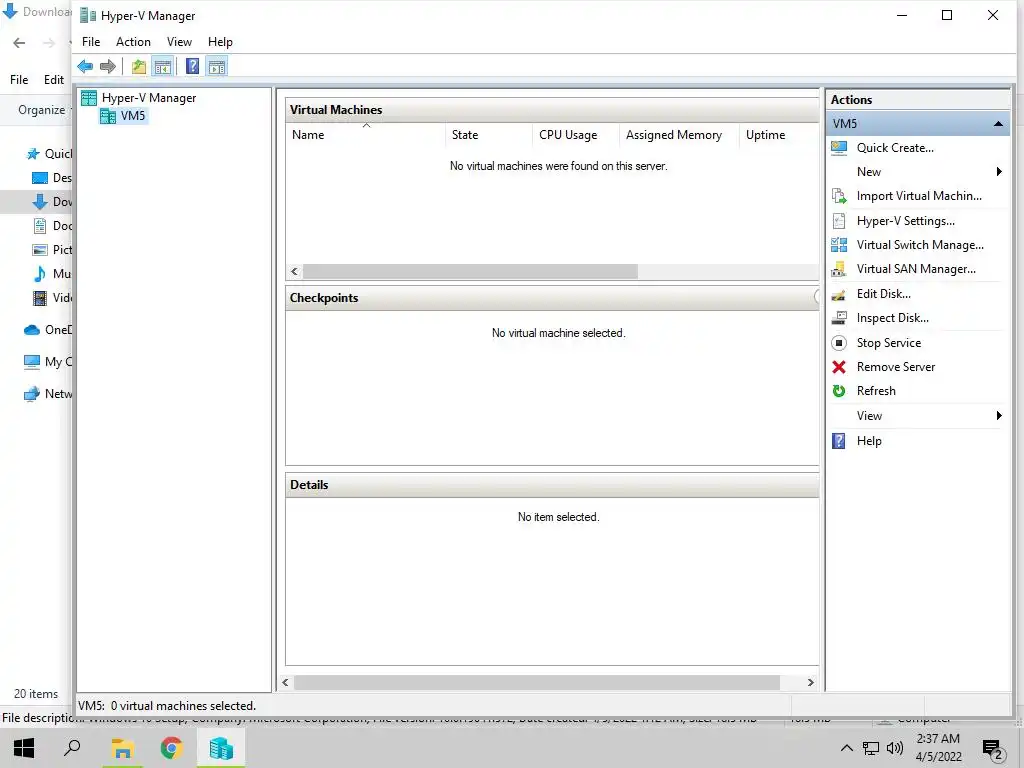Click Quick Create... action link
This screenshot has width=1024, height=768.
pos(895,148)
